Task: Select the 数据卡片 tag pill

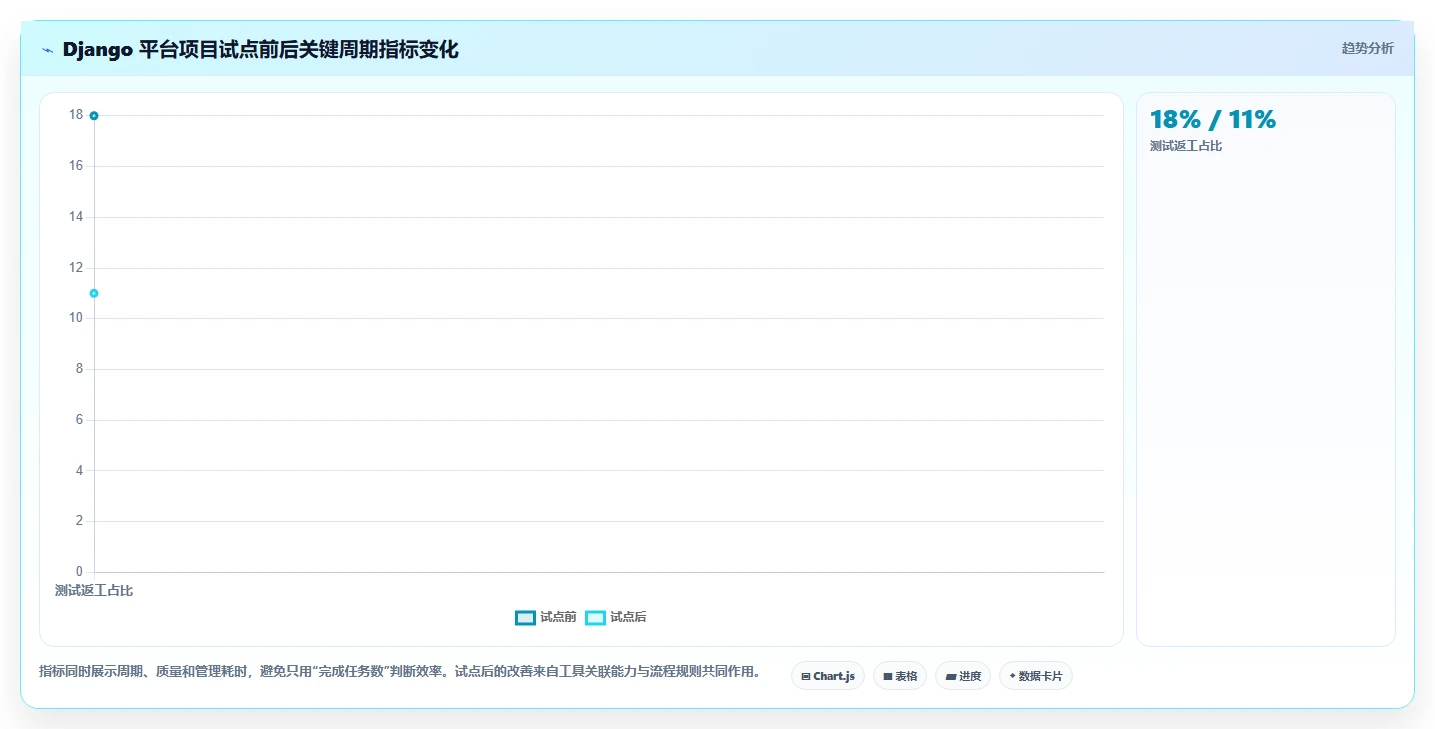Action: (x=1036, y=676)
